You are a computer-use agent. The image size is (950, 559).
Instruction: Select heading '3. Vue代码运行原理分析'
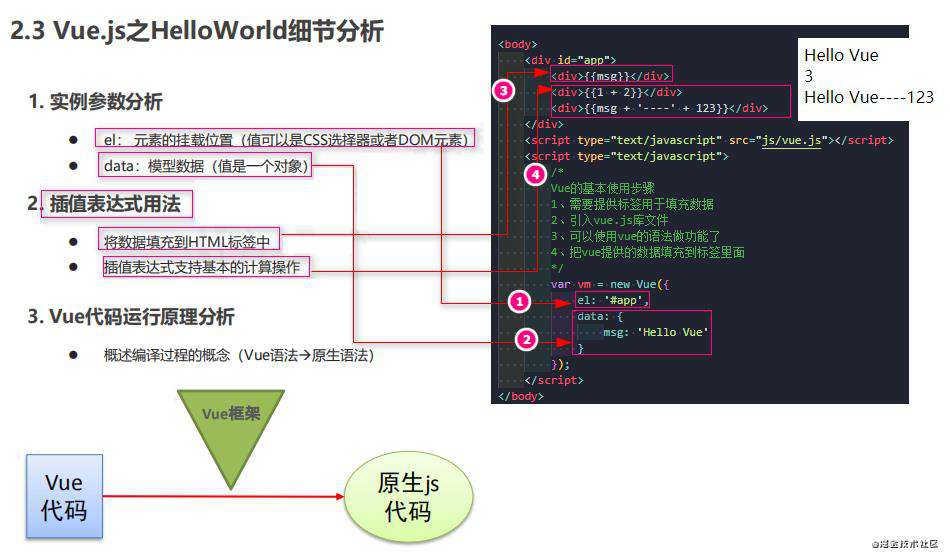pos(131,316)
